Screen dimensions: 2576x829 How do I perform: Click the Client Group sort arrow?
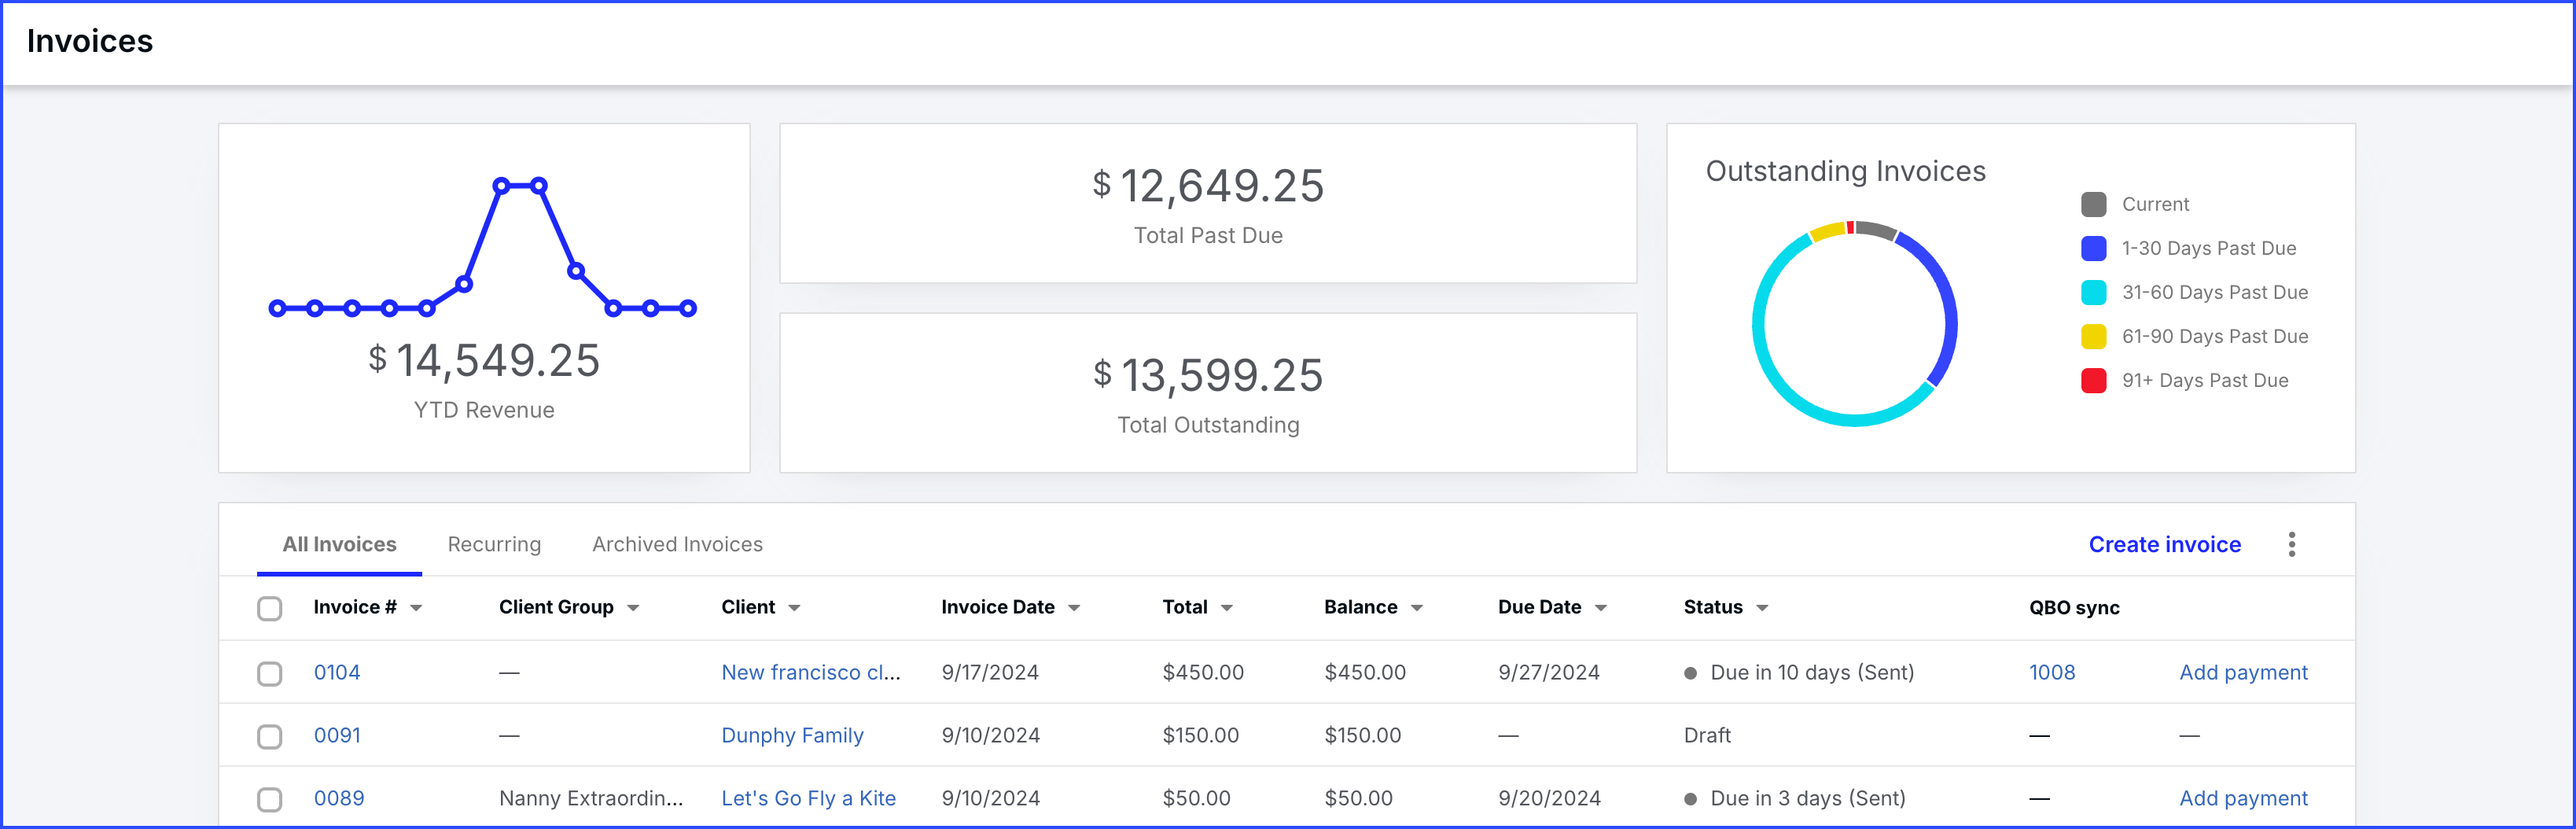(633, 608)
